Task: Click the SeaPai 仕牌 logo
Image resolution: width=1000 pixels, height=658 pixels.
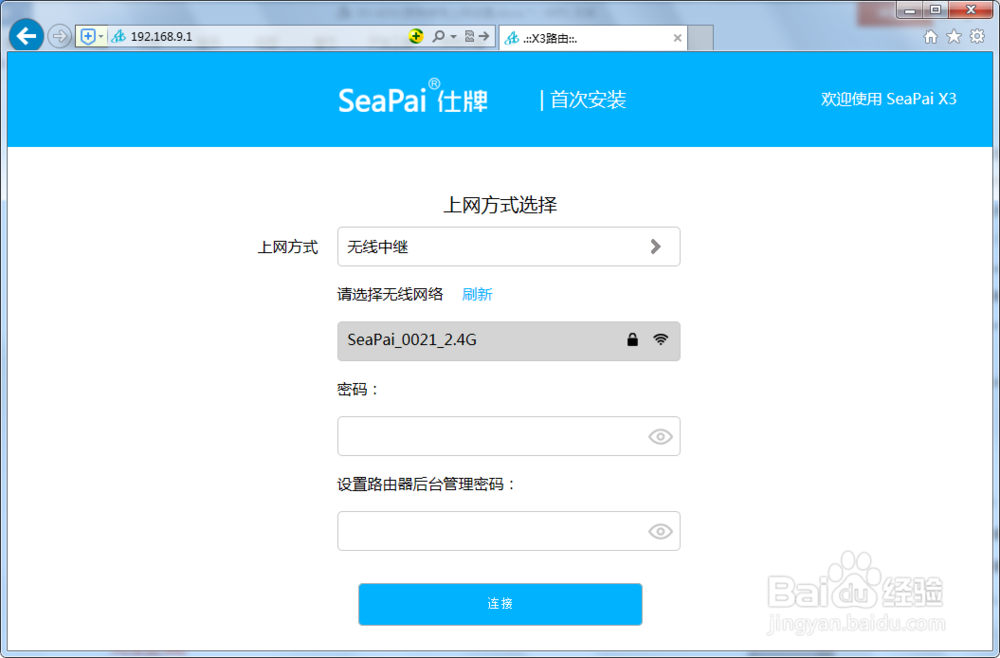Action: point(413,98)
